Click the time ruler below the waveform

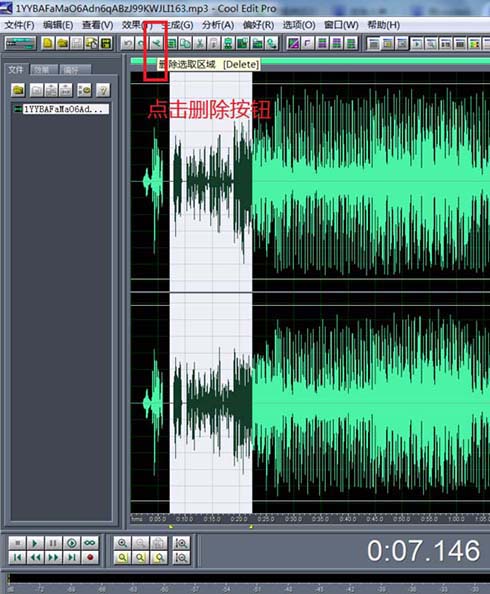coord(310,519)
